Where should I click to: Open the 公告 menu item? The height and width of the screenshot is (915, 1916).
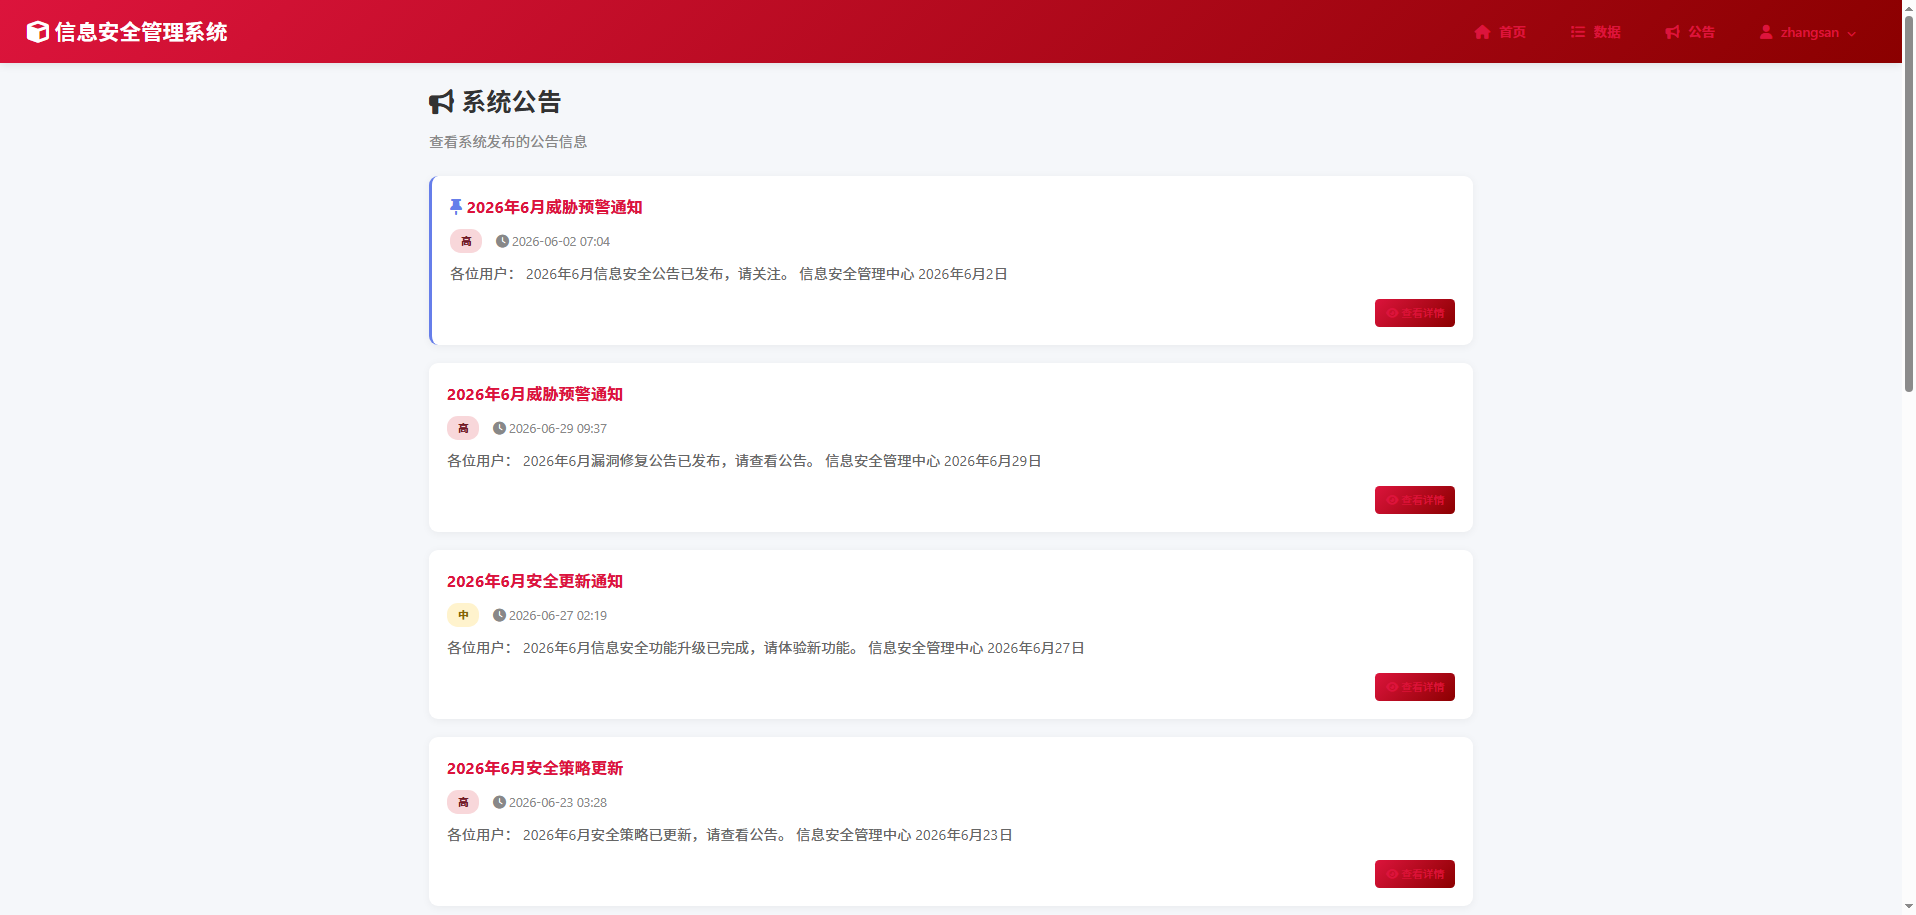click(x=1690, y=32)
